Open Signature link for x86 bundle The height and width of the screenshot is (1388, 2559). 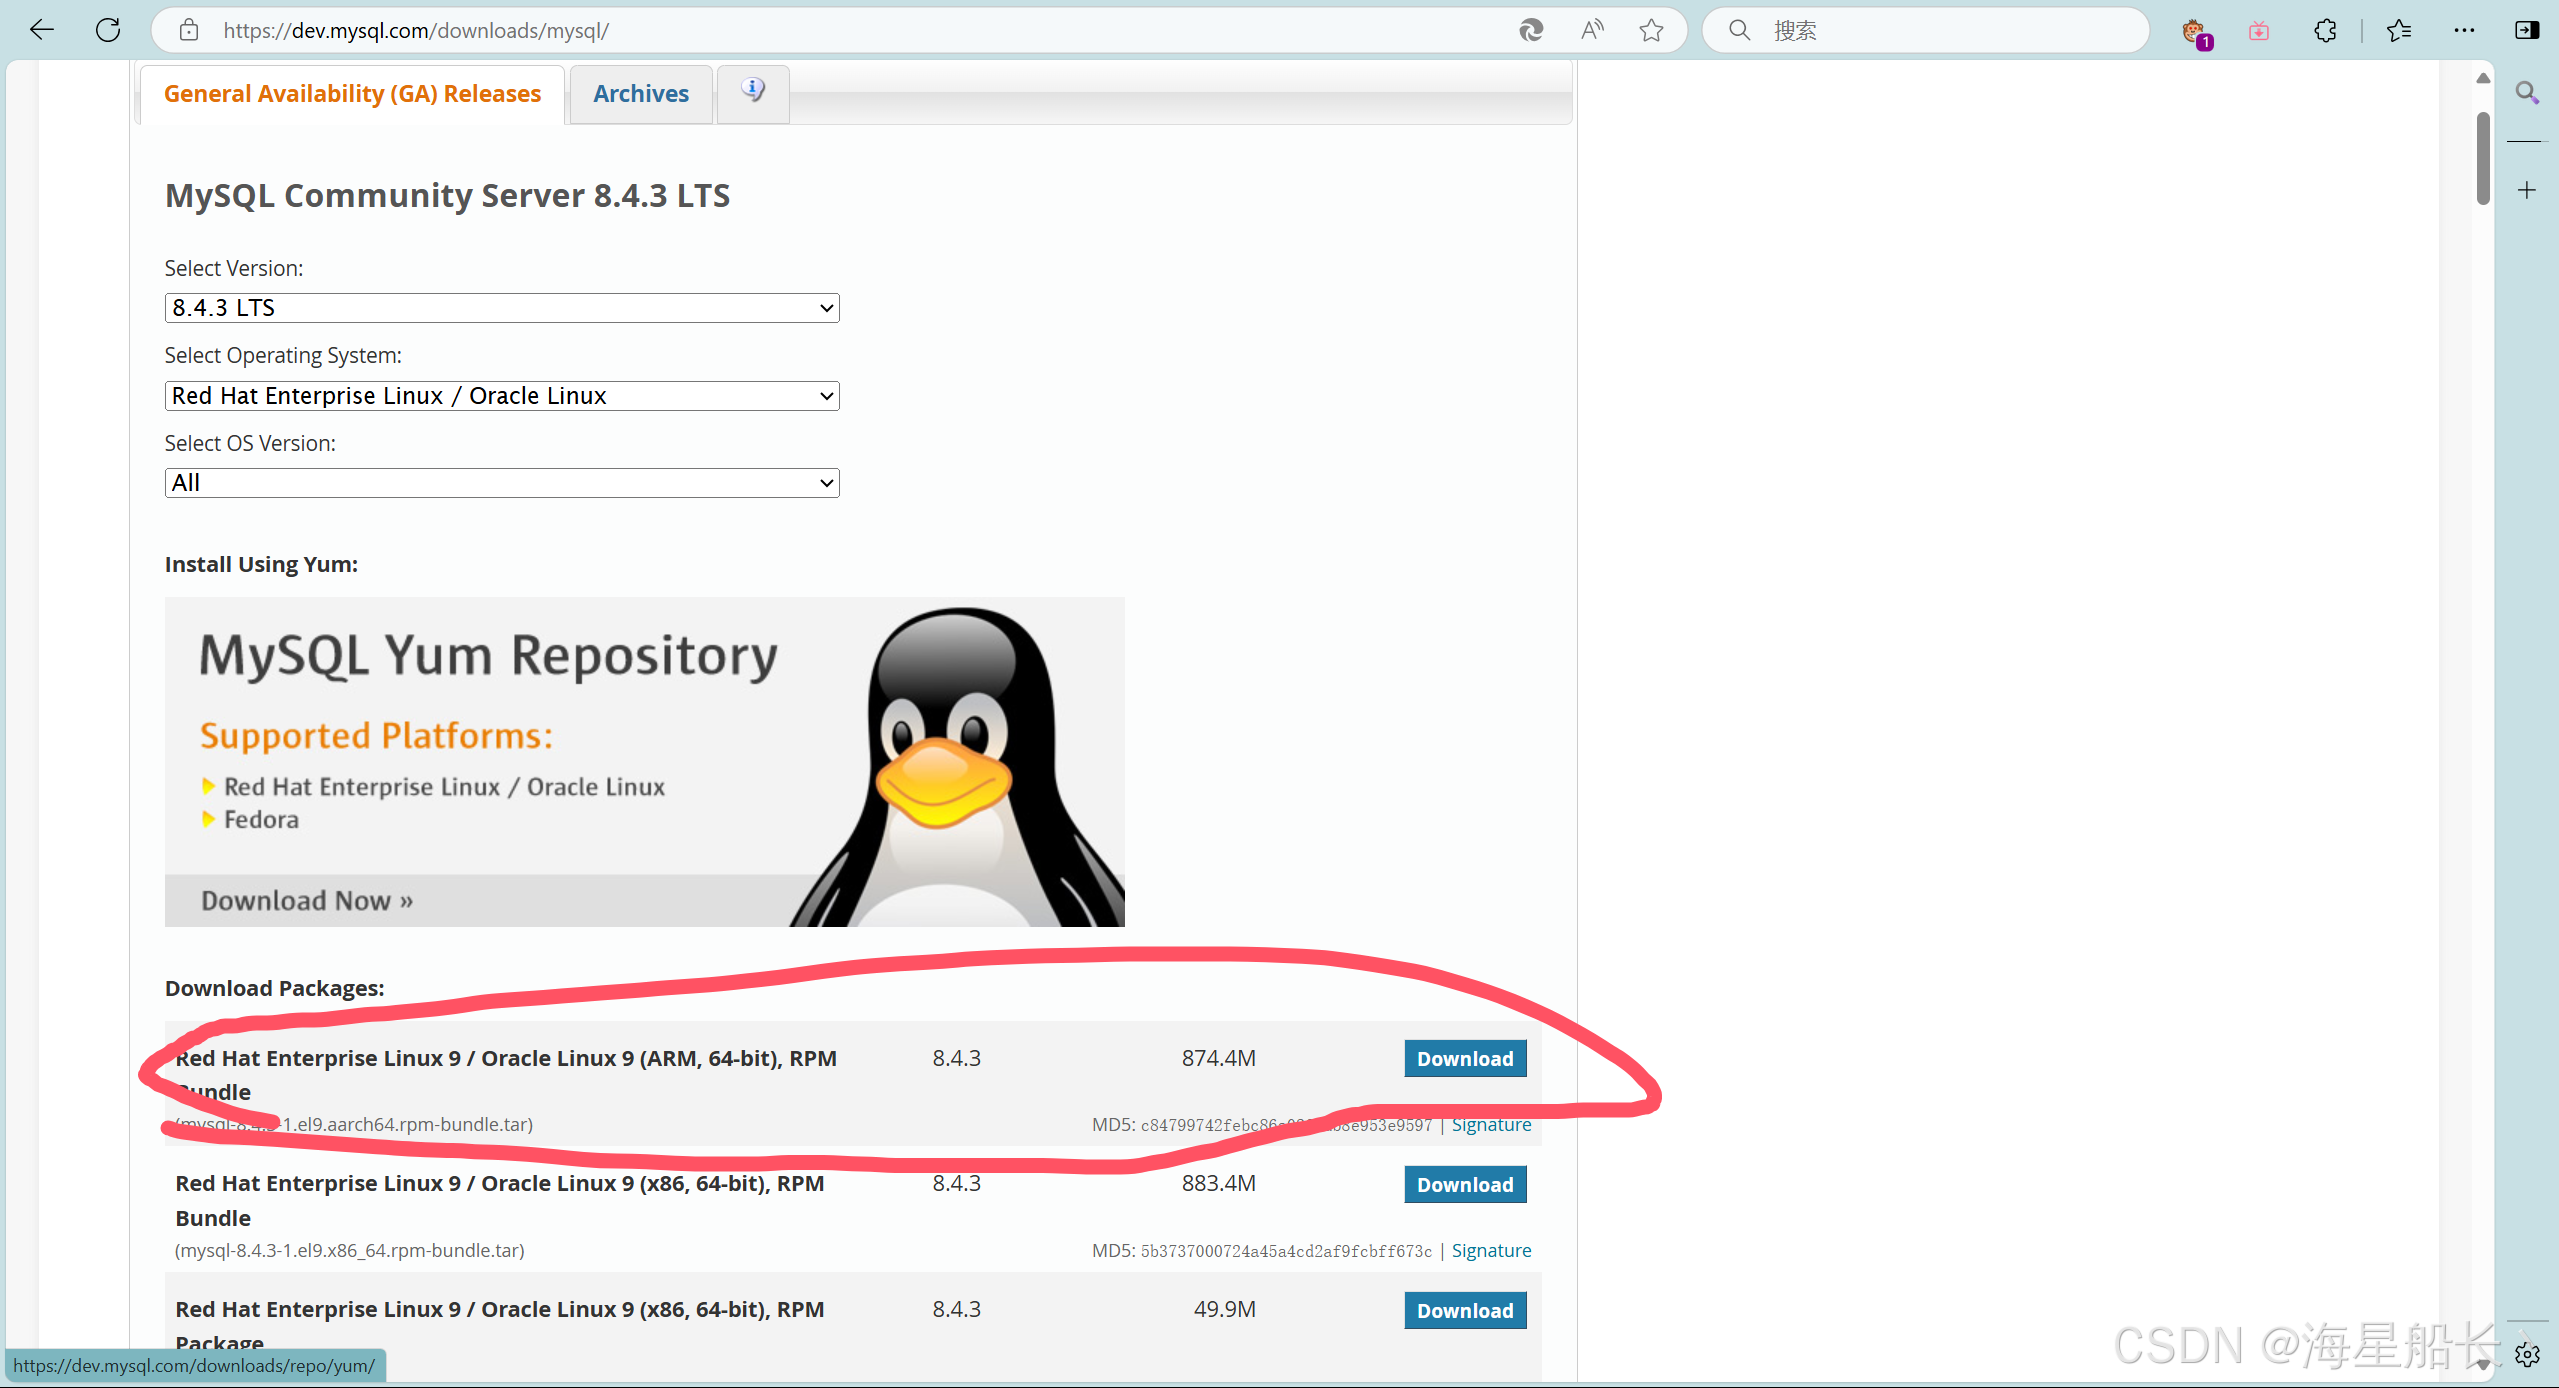[1491, 1251]
